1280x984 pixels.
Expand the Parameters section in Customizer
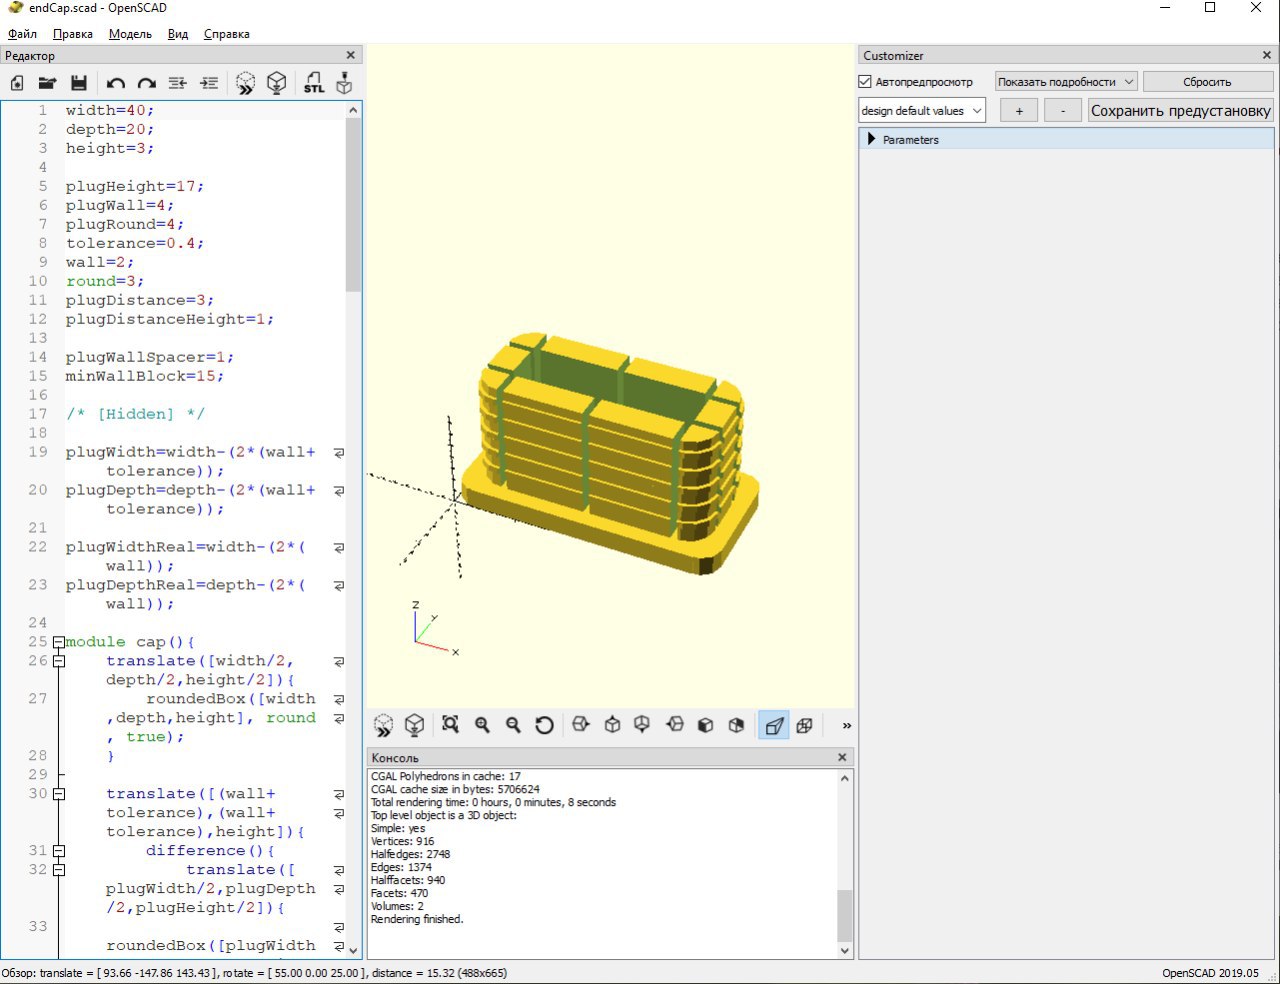point(871,139)
